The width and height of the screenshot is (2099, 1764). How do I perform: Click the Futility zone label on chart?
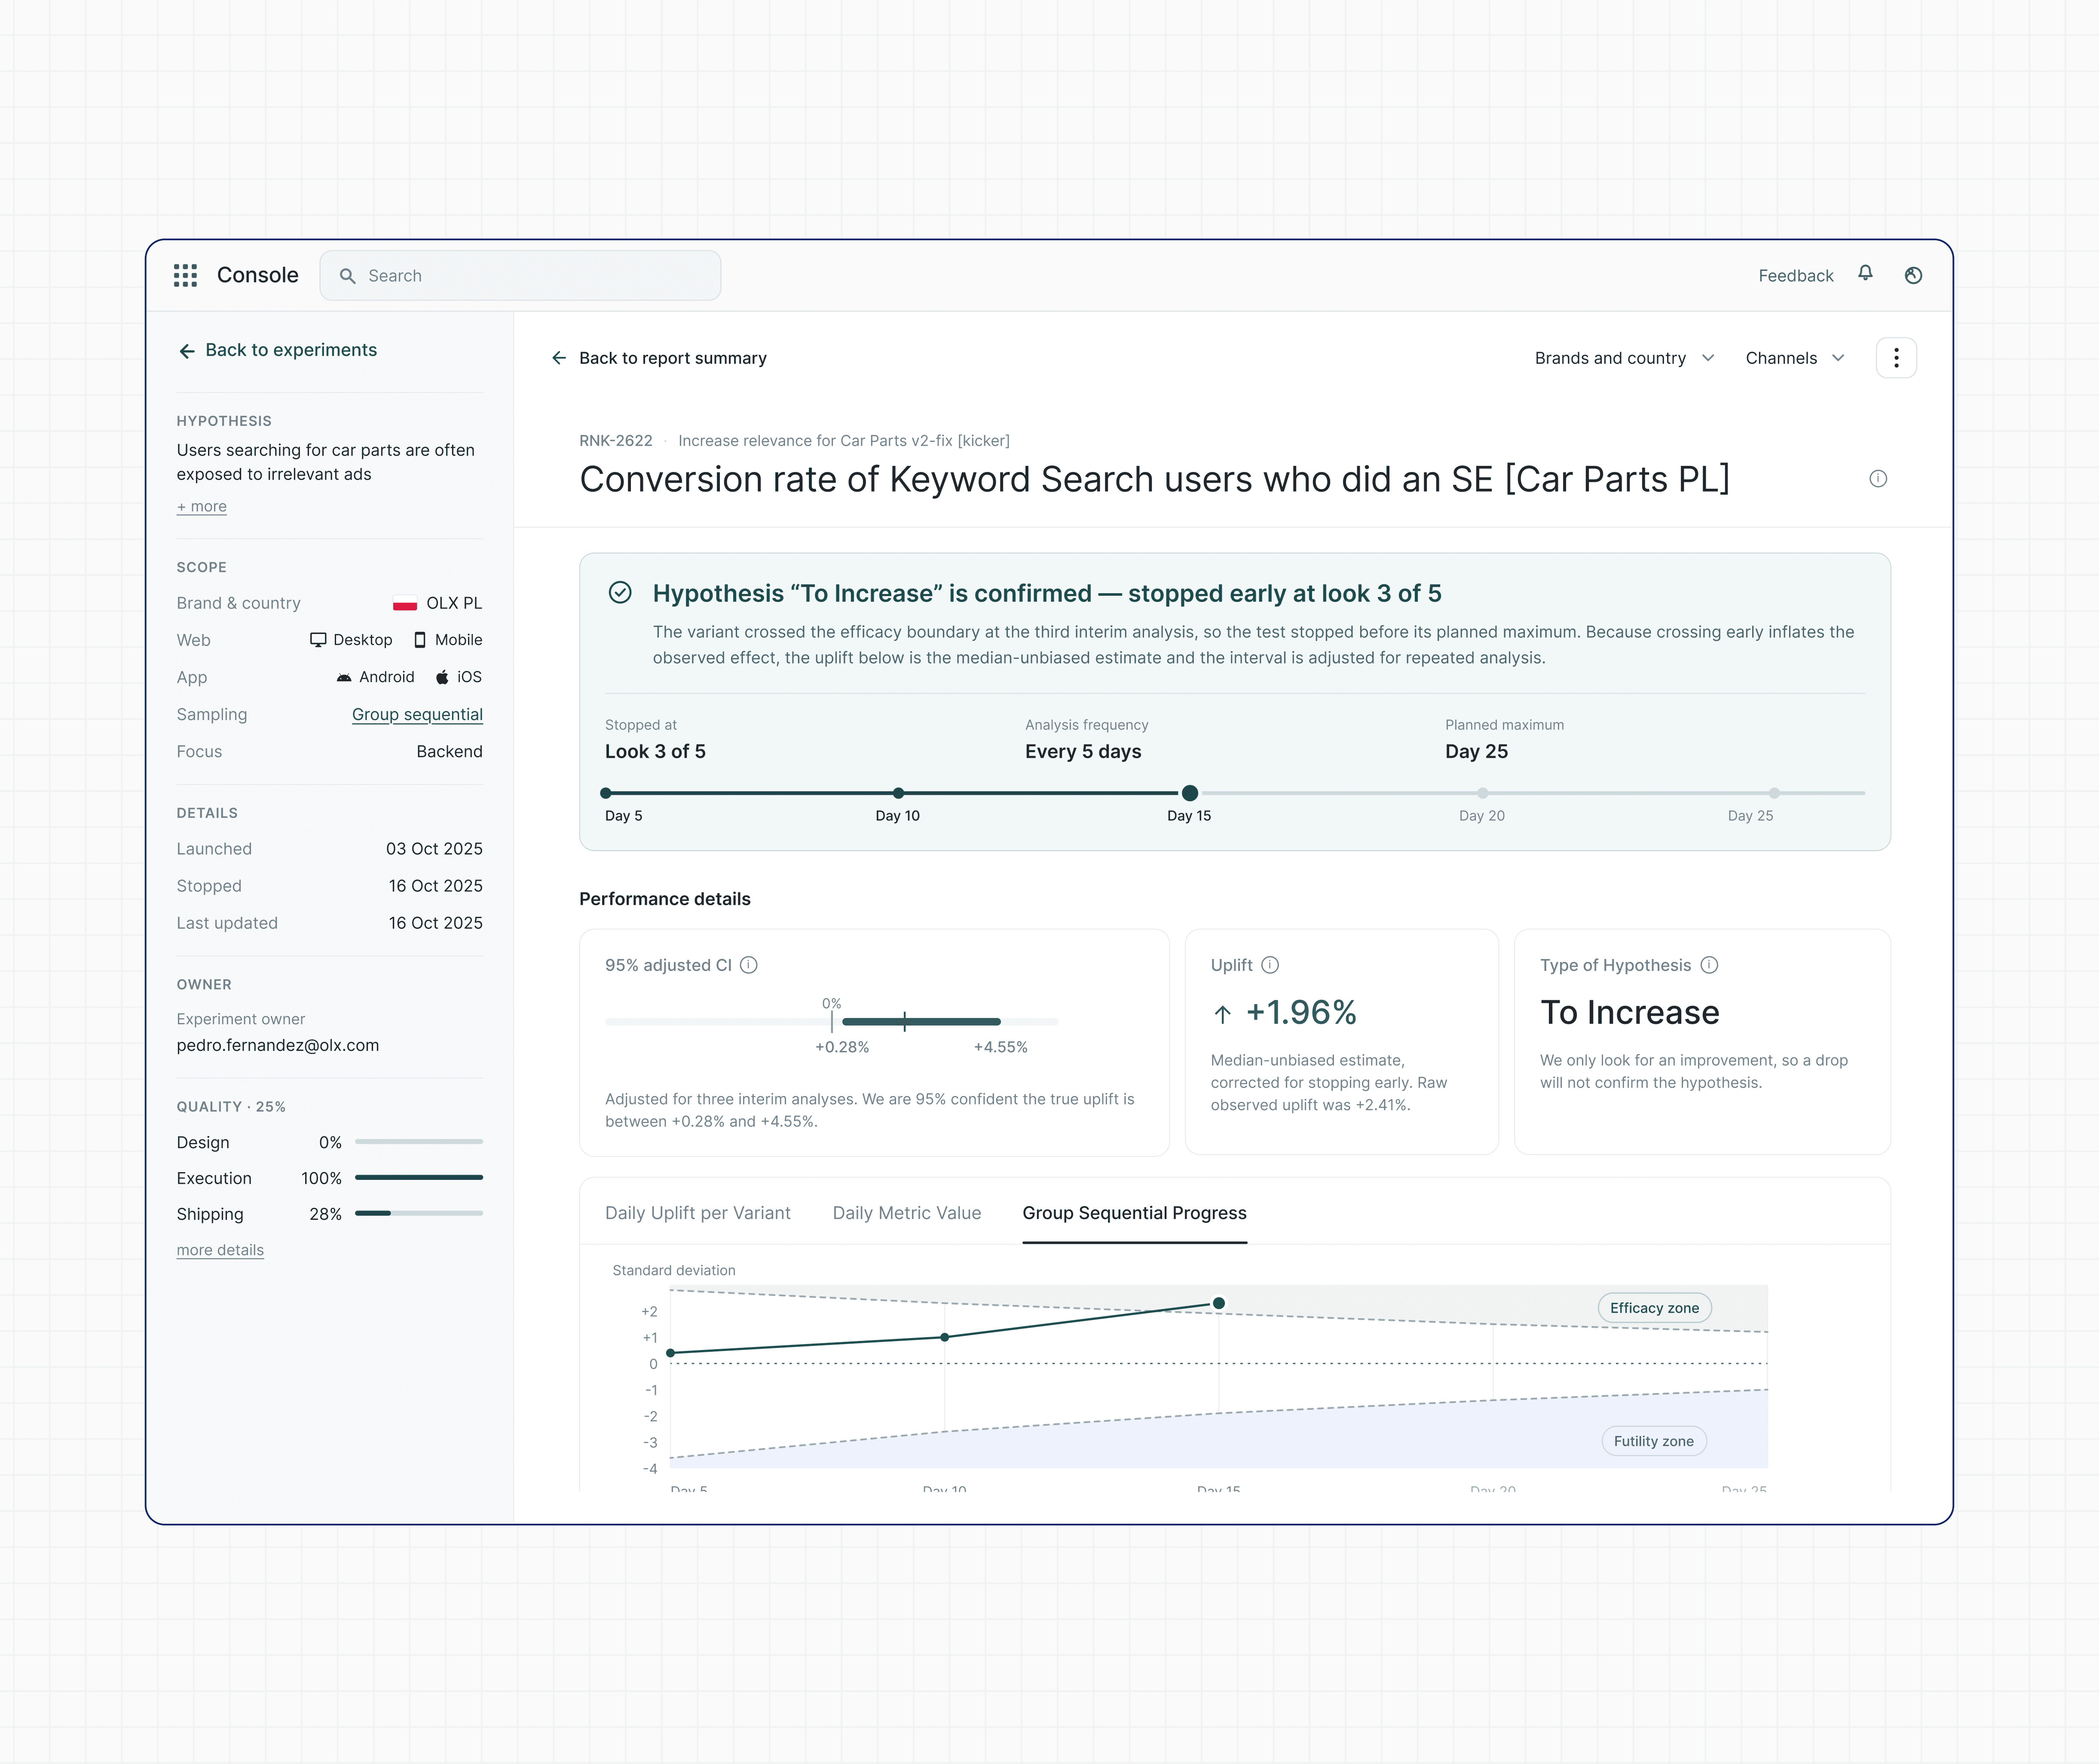tap(1654, 1441)
